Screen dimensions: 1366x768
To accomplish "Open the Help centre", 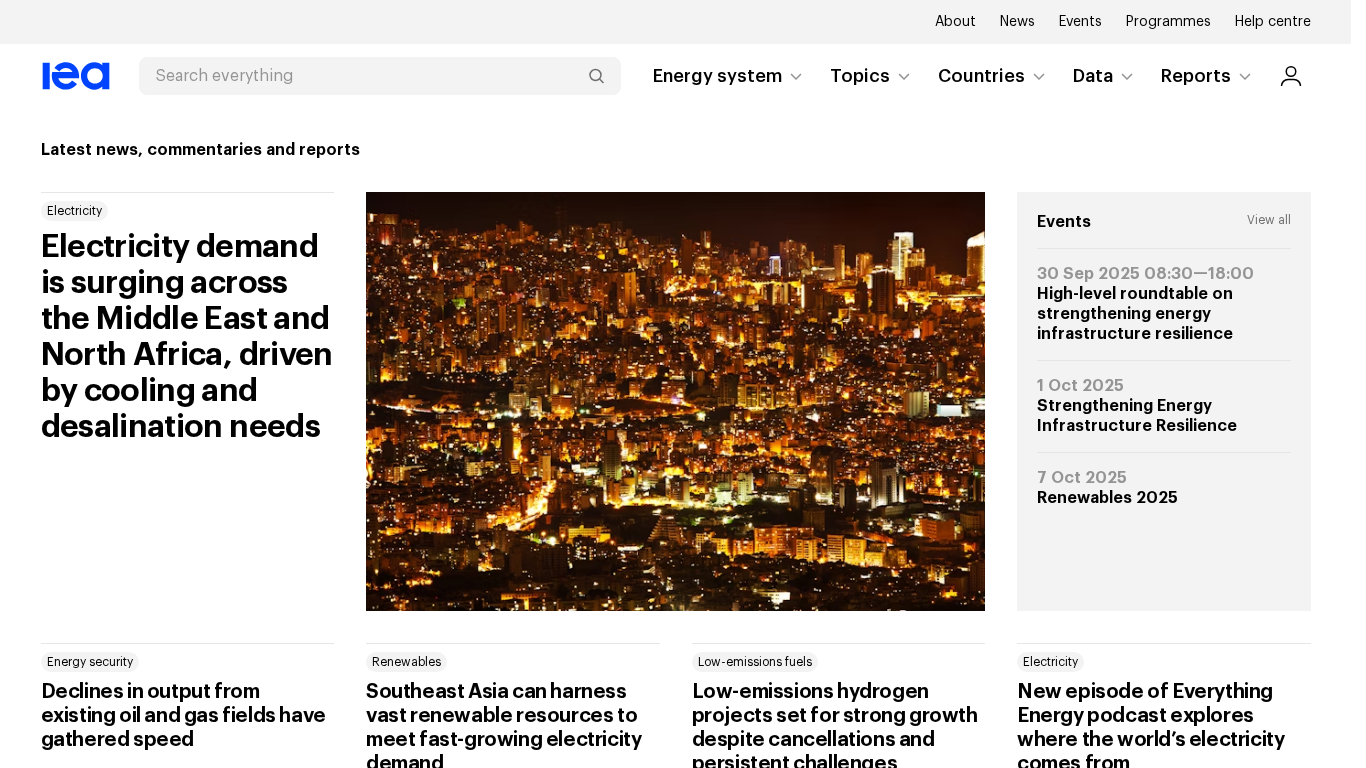I will 1272,21.
